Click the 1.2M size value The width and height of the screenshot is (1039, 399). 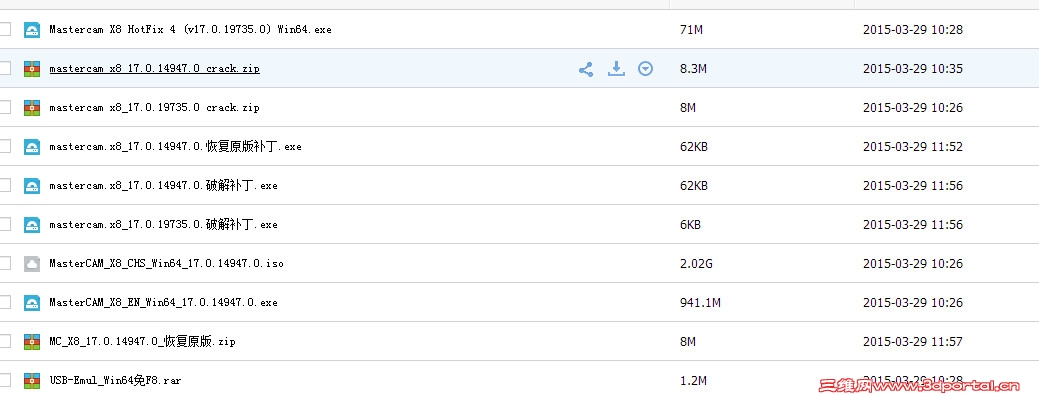click(x=693, y=381)
